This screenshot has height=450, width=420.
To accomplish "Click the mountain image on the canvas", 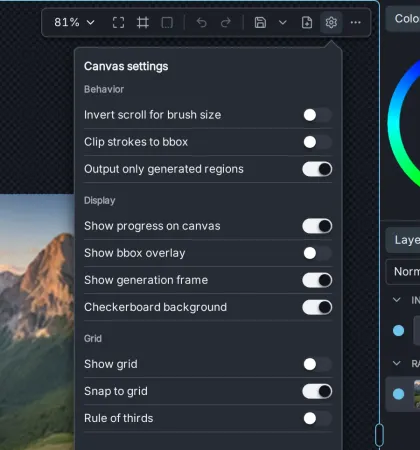I will coord(37,322).
